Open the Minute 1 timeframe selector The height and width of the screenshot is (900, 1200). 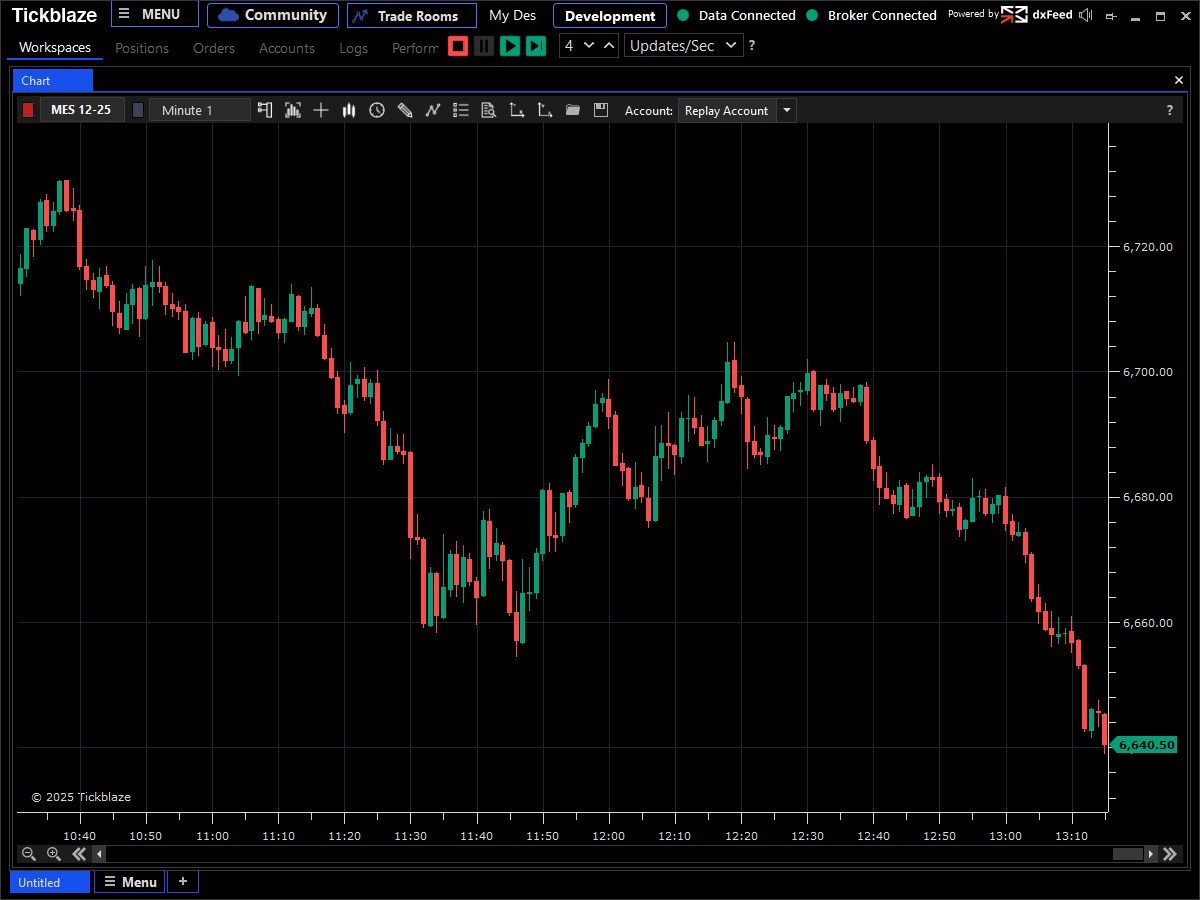pos(199,110)
